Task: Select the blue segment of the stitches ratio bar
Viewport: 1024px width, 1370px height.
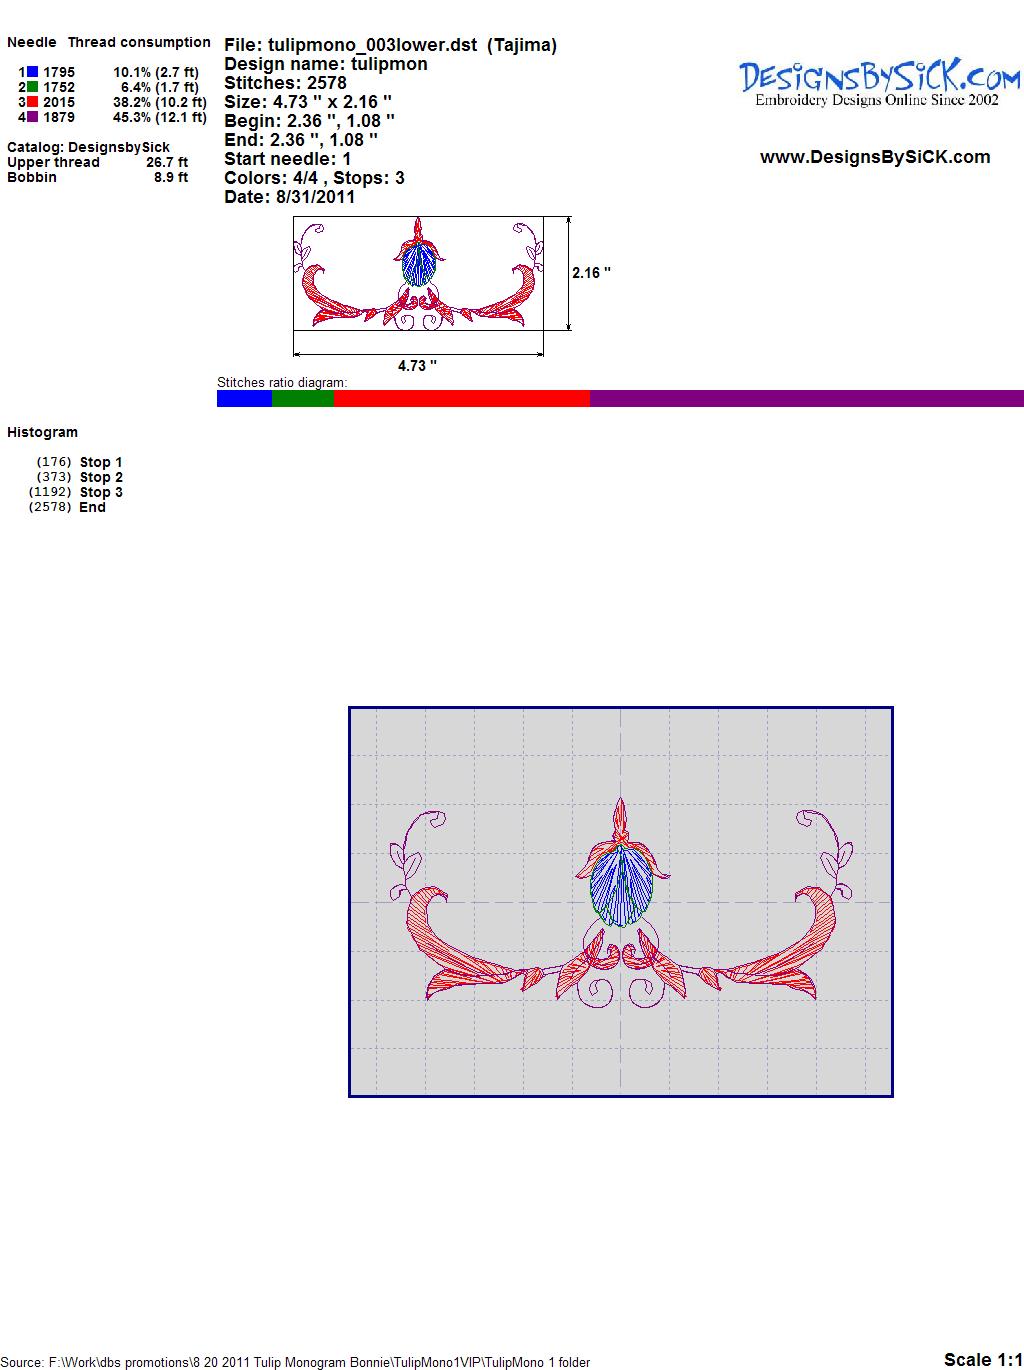Action: tap(244, 399)
